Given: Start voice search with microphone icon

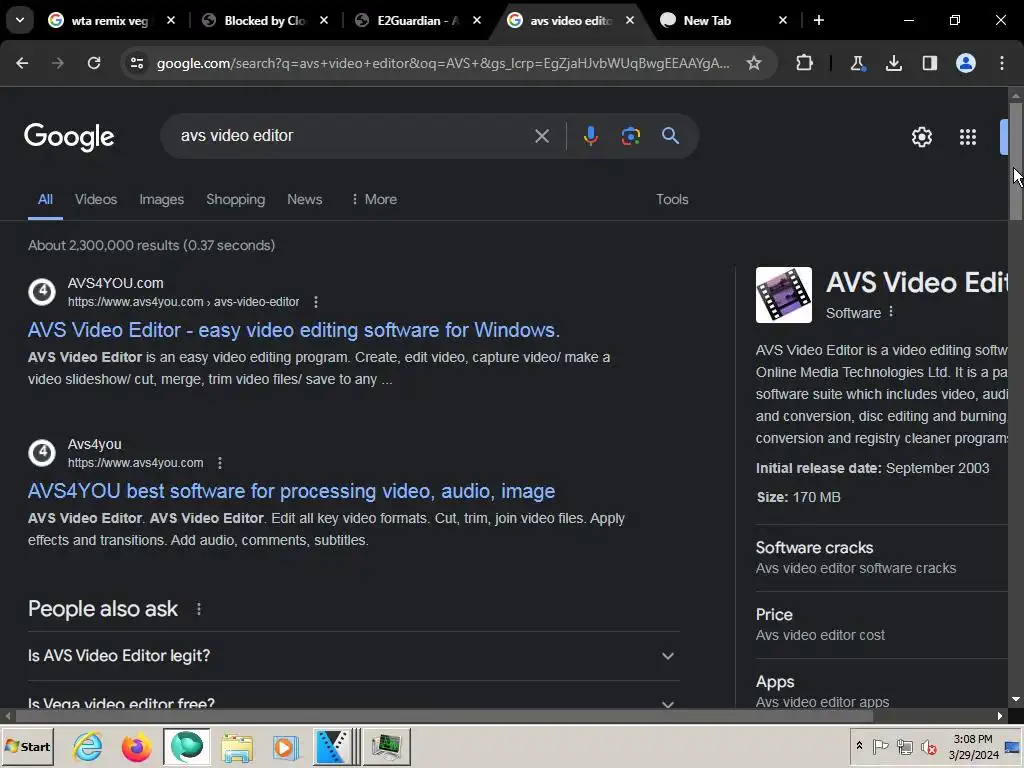Looking at the screenshot, I should 590,136.
